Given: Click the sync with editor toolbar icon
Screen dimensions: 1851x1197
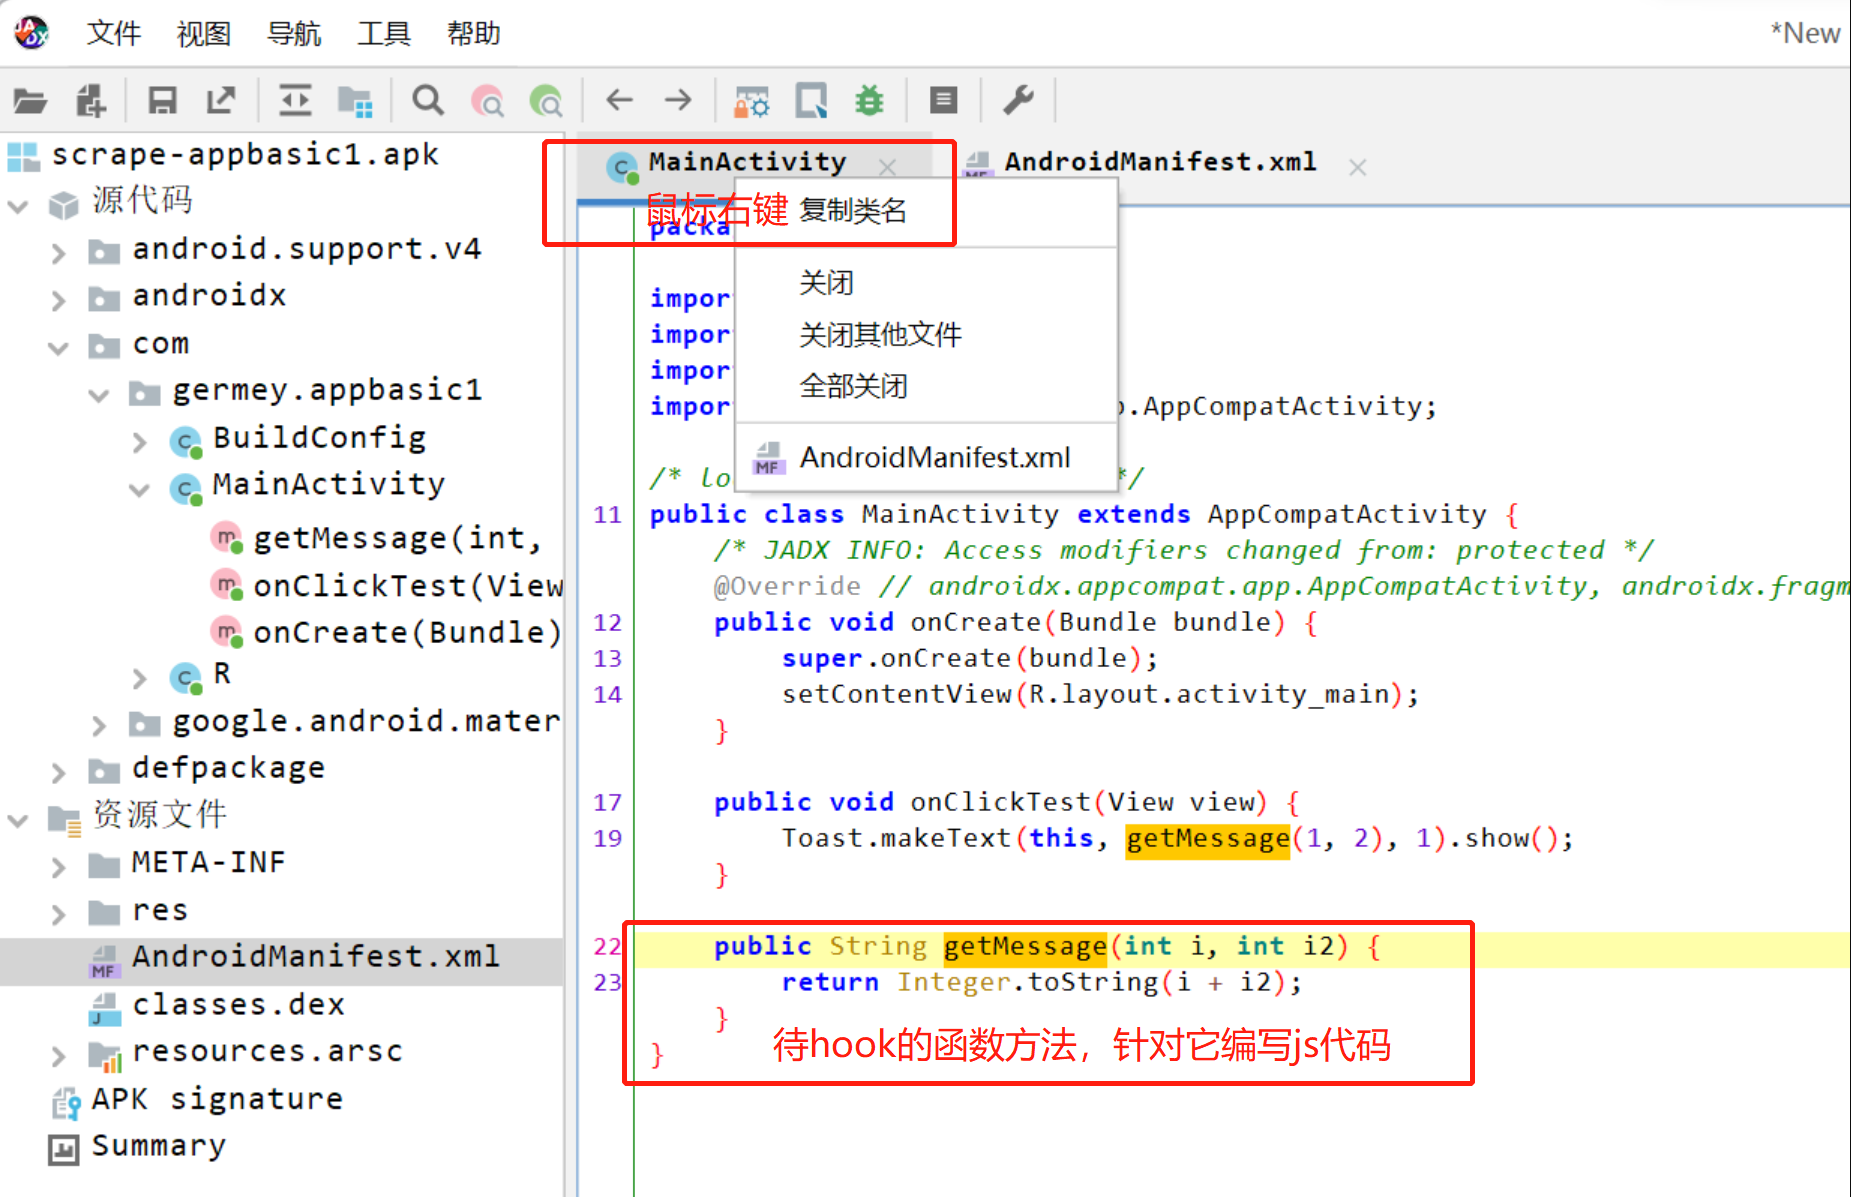Looking at the screenshot, I should pos(295,100).
